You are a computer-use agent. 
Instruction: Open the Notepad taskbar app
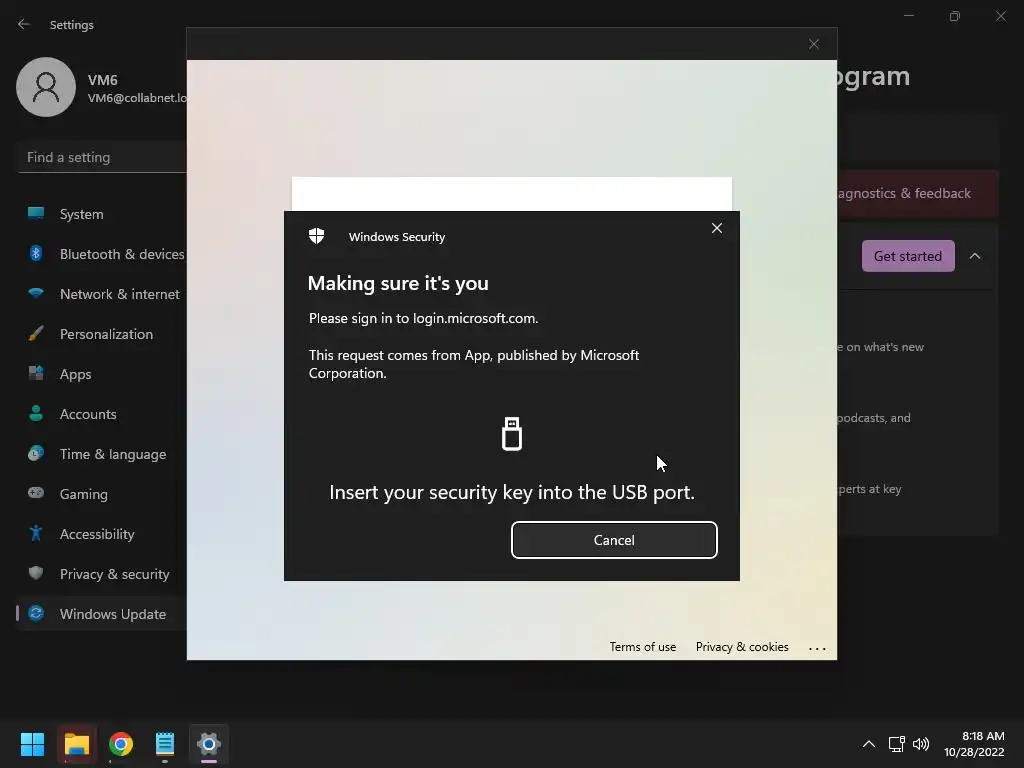click(165, 744)
